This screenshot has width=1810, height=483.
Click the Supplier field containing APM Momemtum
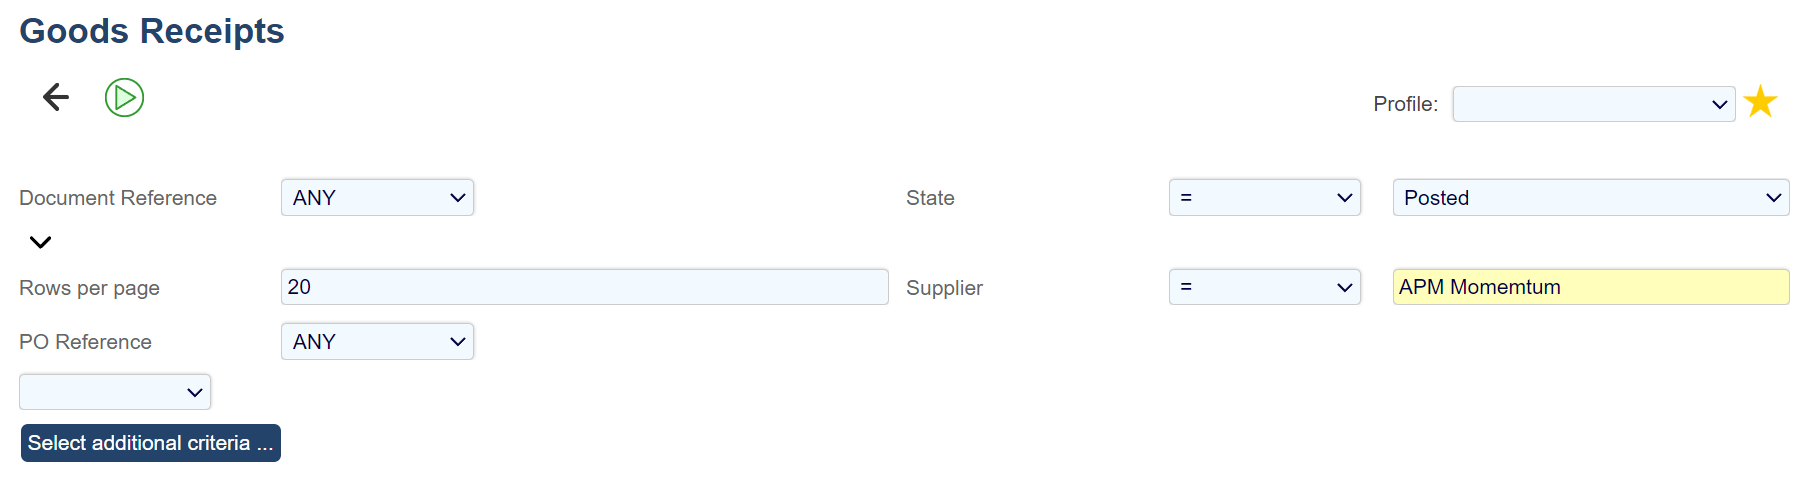pos(1590,287)
